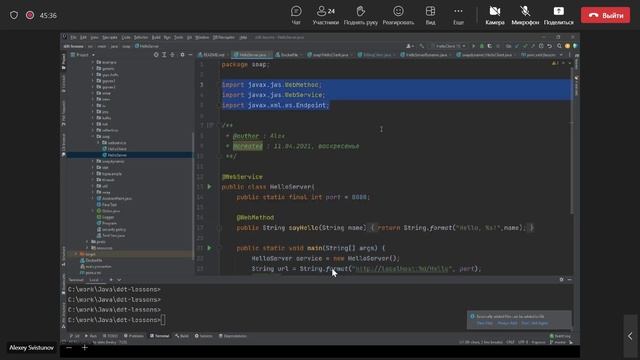Minimize the terminal tool window

click(569, 280)
